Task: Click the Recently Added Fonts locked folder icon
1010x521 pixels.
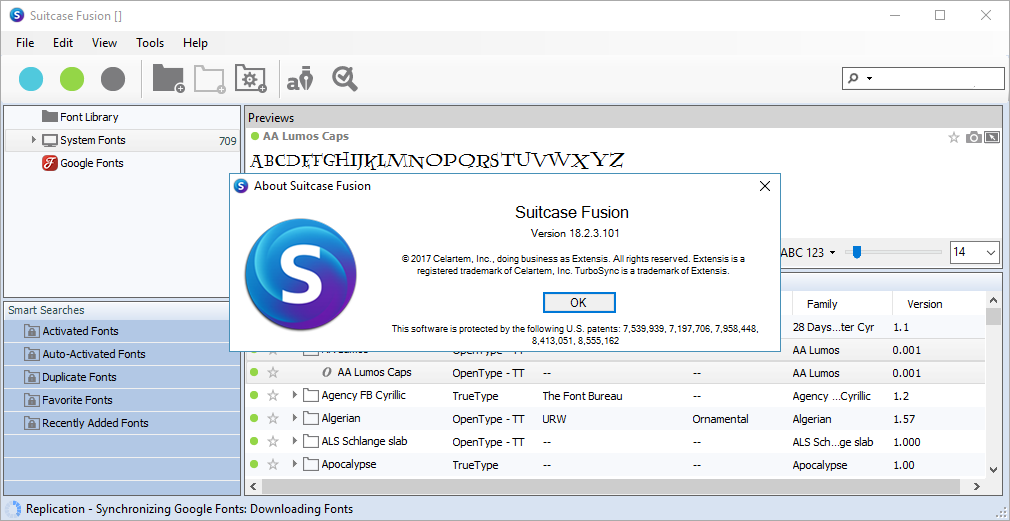Action: click(31, 423)
